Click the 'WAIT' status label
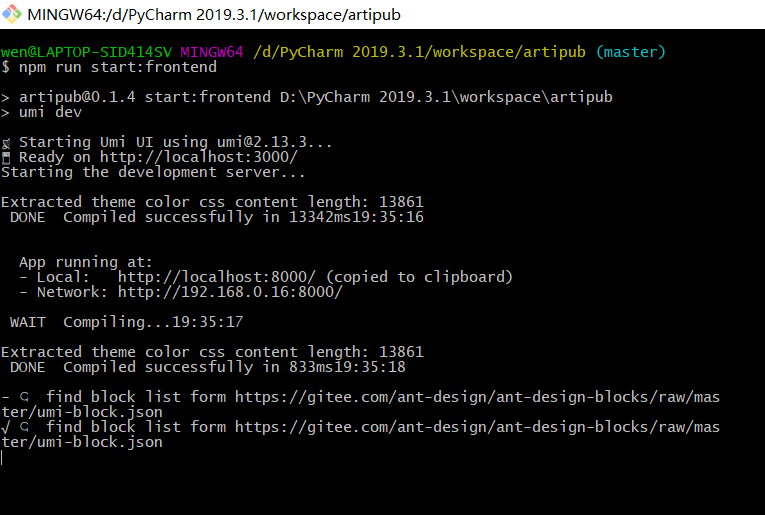Viewport: 765px width, 515px height. (28, 322)
